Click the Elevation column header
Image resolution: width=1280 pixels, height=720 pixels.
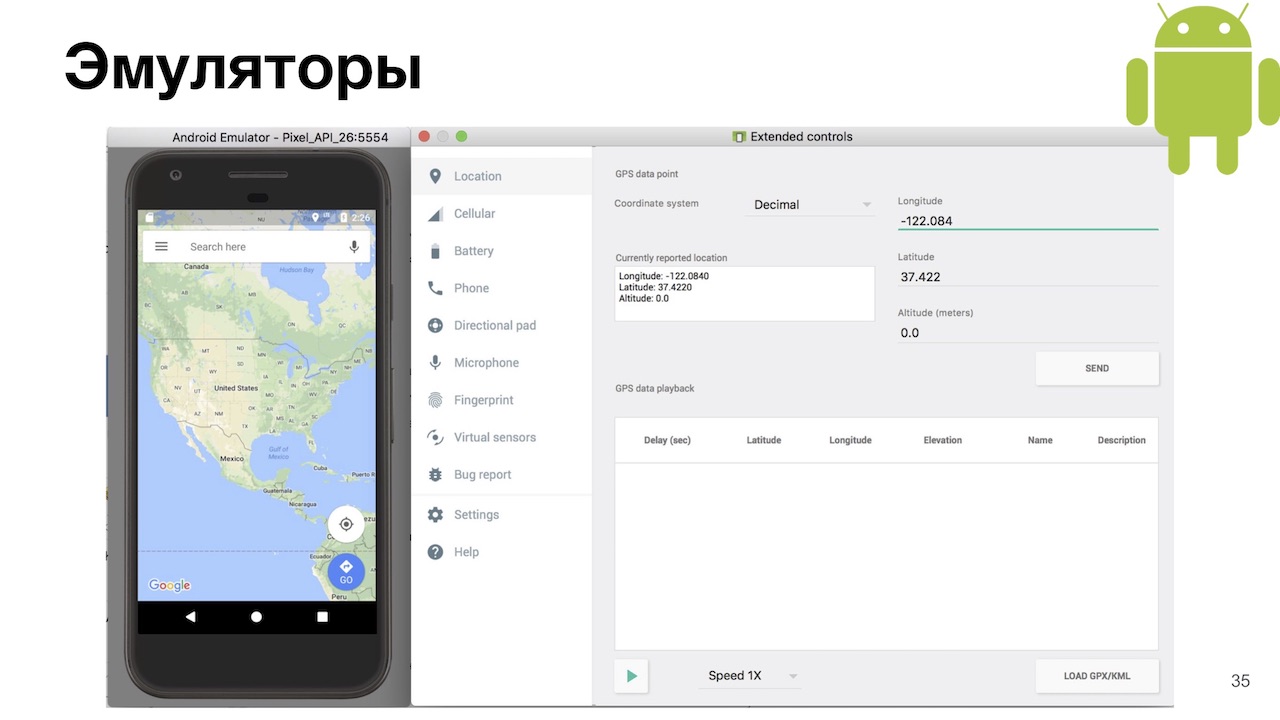[942, 440]
